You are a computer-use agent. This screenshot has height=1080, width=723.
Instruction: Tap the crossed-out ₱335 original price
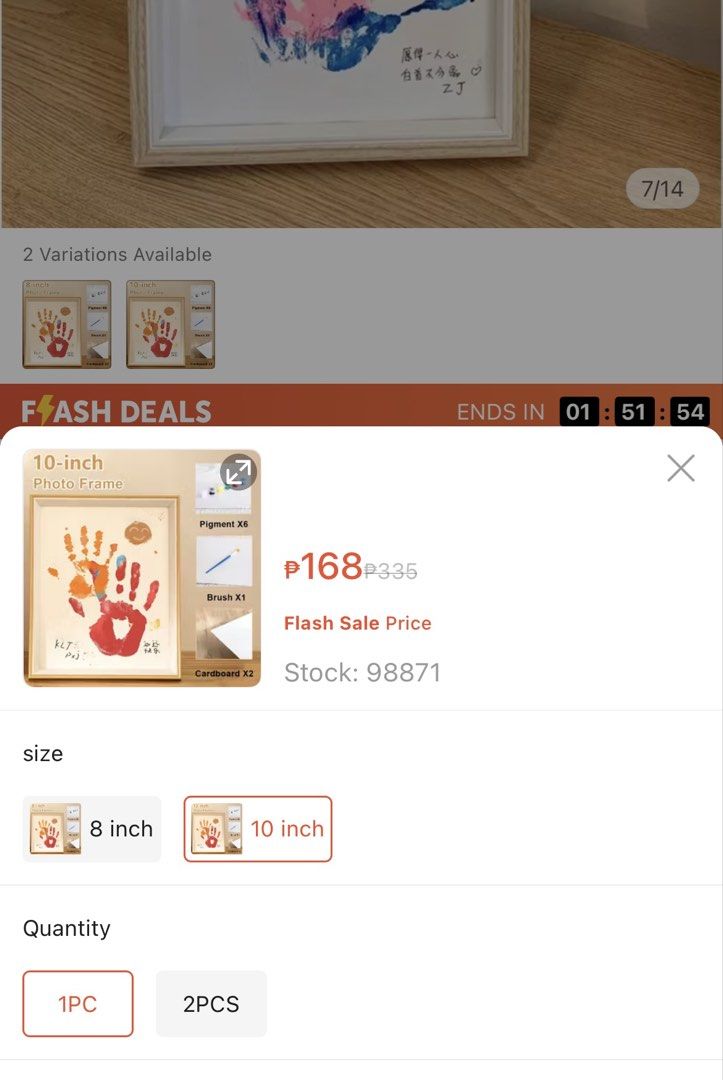[x=390, y=571]
